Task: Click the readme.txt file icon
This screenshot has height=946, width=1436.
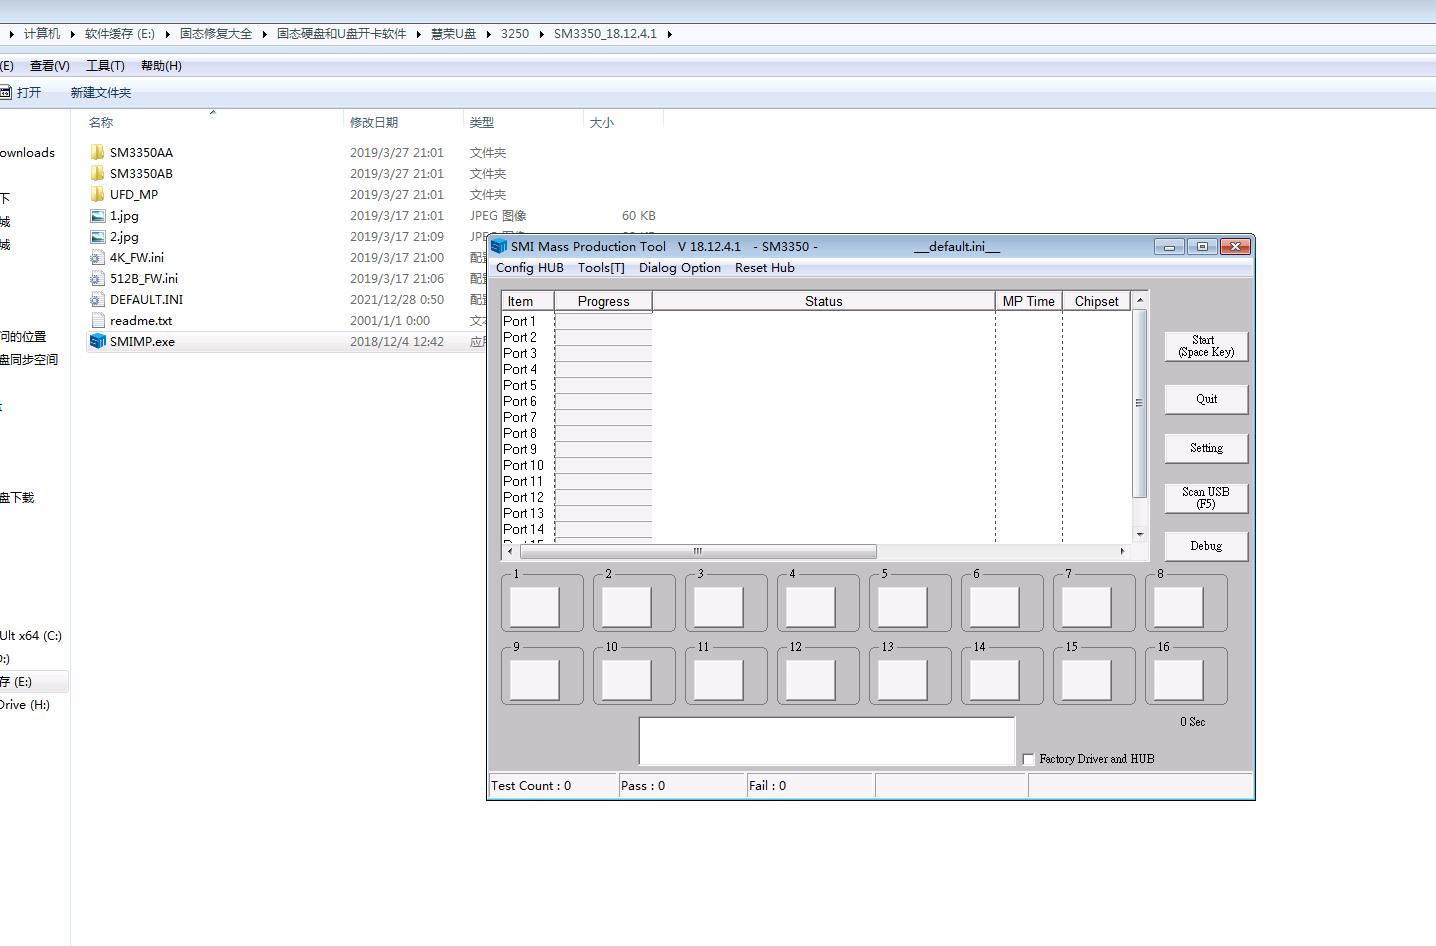Action: (97, 321)
